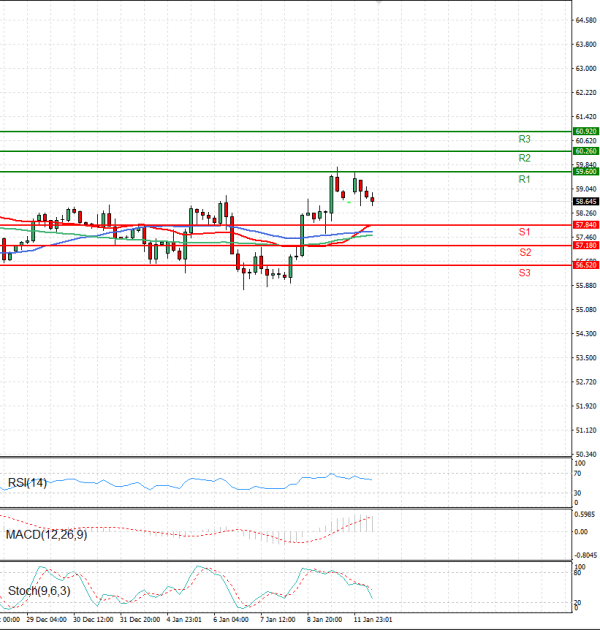This screenshot has height=630, width=600.
Task: Select the R2 resistance label
Action: (524, 159)
